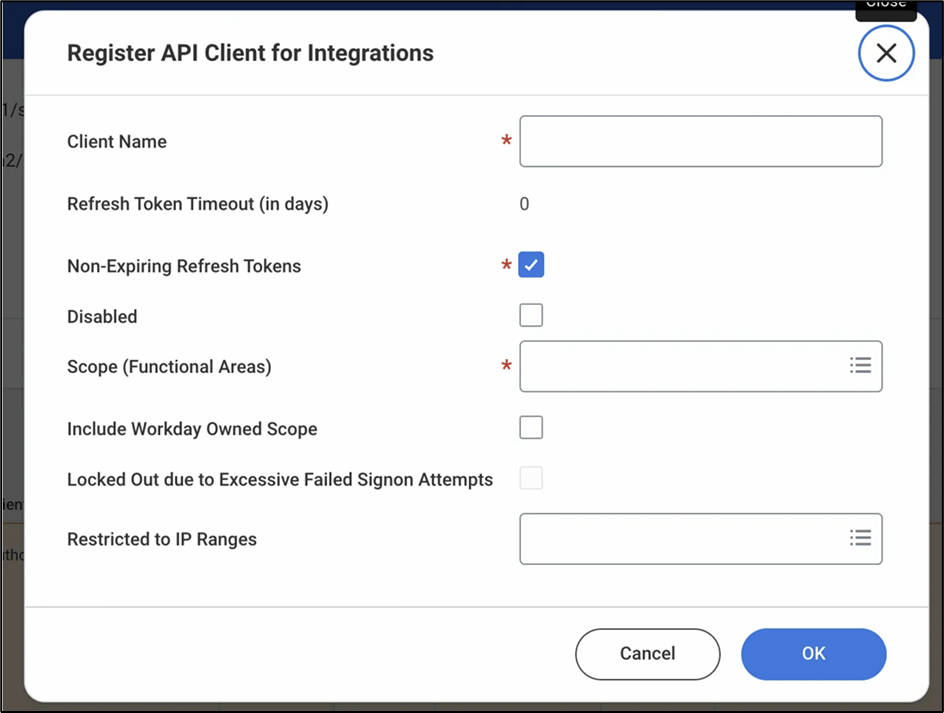Check the Disabled checkbox
944x713 pixels.
(531, 316)
